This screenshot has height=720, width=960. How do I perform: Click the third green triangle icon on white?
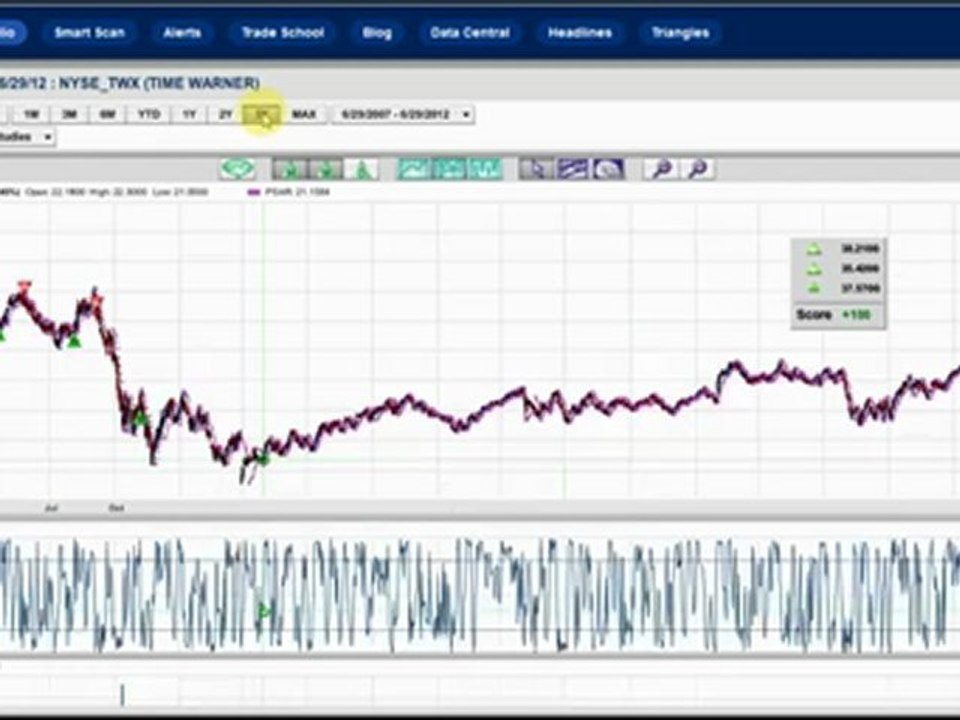361,169
